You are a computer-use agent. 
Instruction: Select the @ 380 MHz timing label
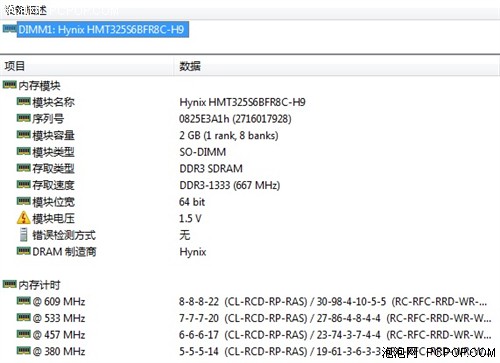click(59, 352)
